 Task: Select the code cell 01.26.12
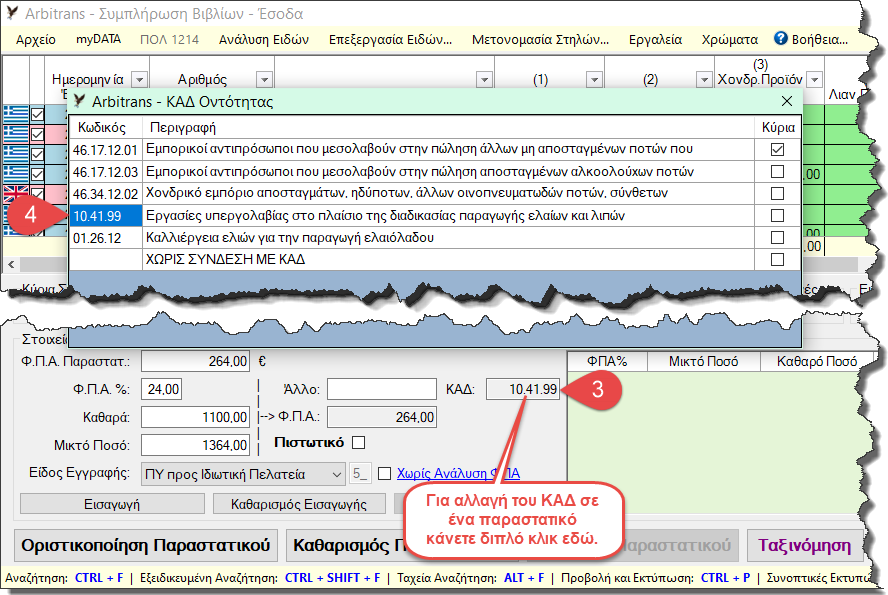click(105, 238)
